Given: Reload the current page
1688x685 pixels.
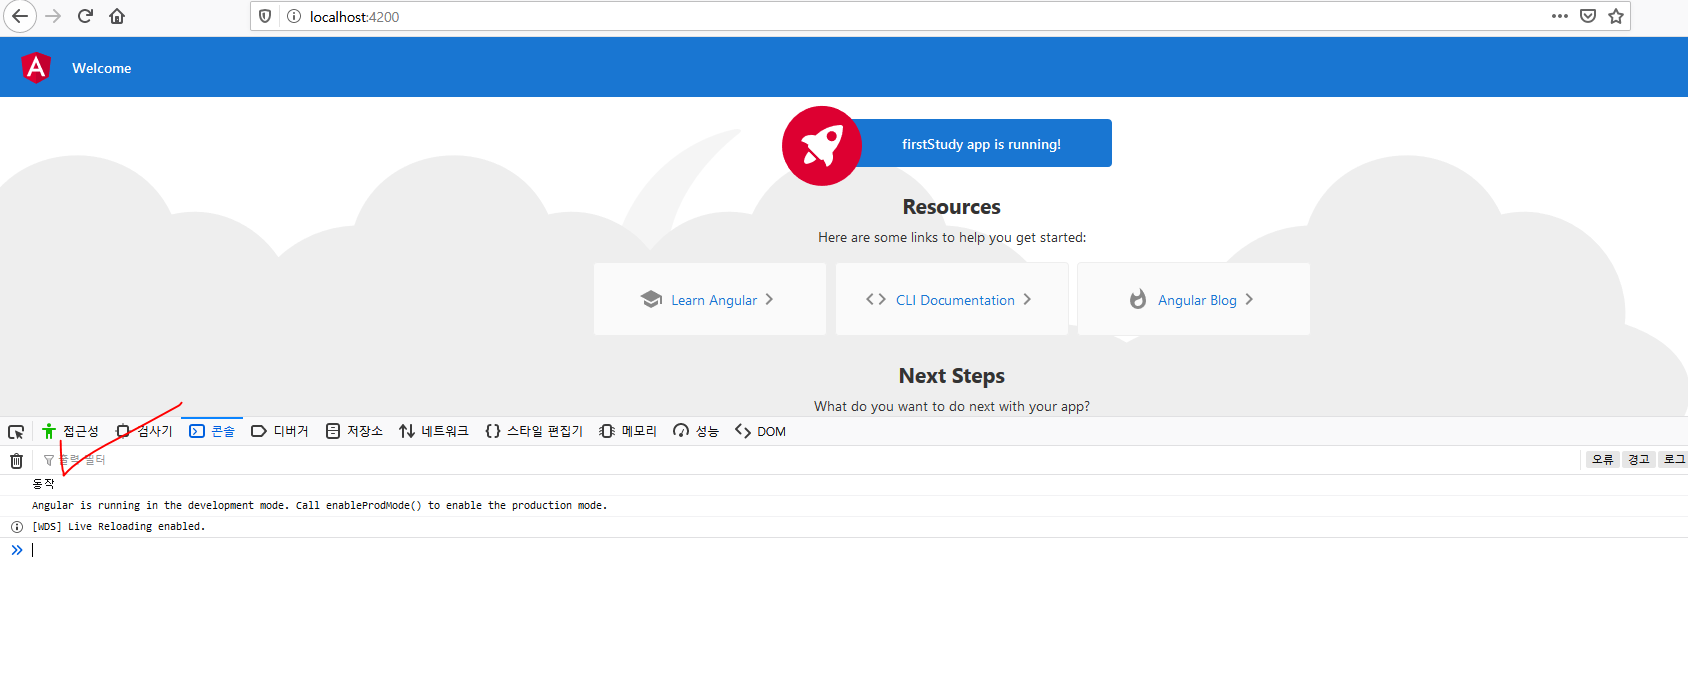Looking at the screenshot, I should pos(86,16).
